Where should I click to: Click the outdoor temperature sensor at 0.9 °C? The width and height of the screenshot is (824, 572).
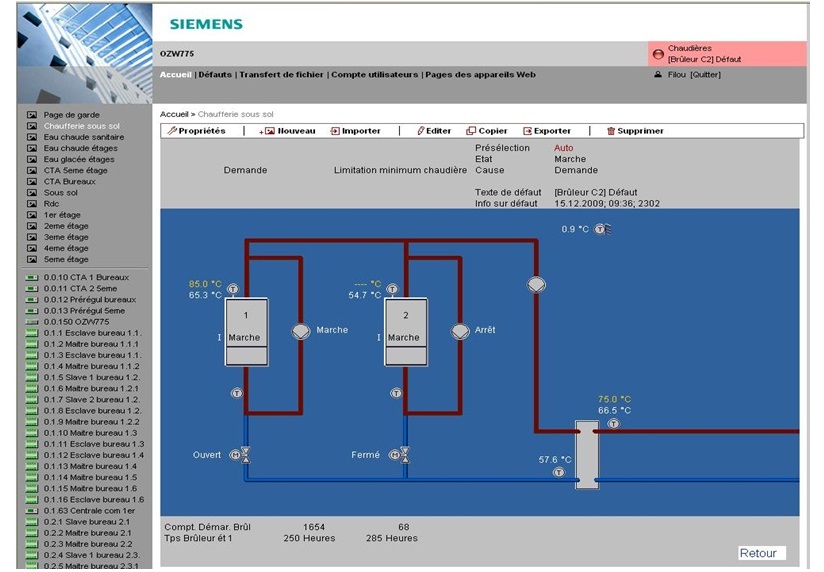point(602,229)
